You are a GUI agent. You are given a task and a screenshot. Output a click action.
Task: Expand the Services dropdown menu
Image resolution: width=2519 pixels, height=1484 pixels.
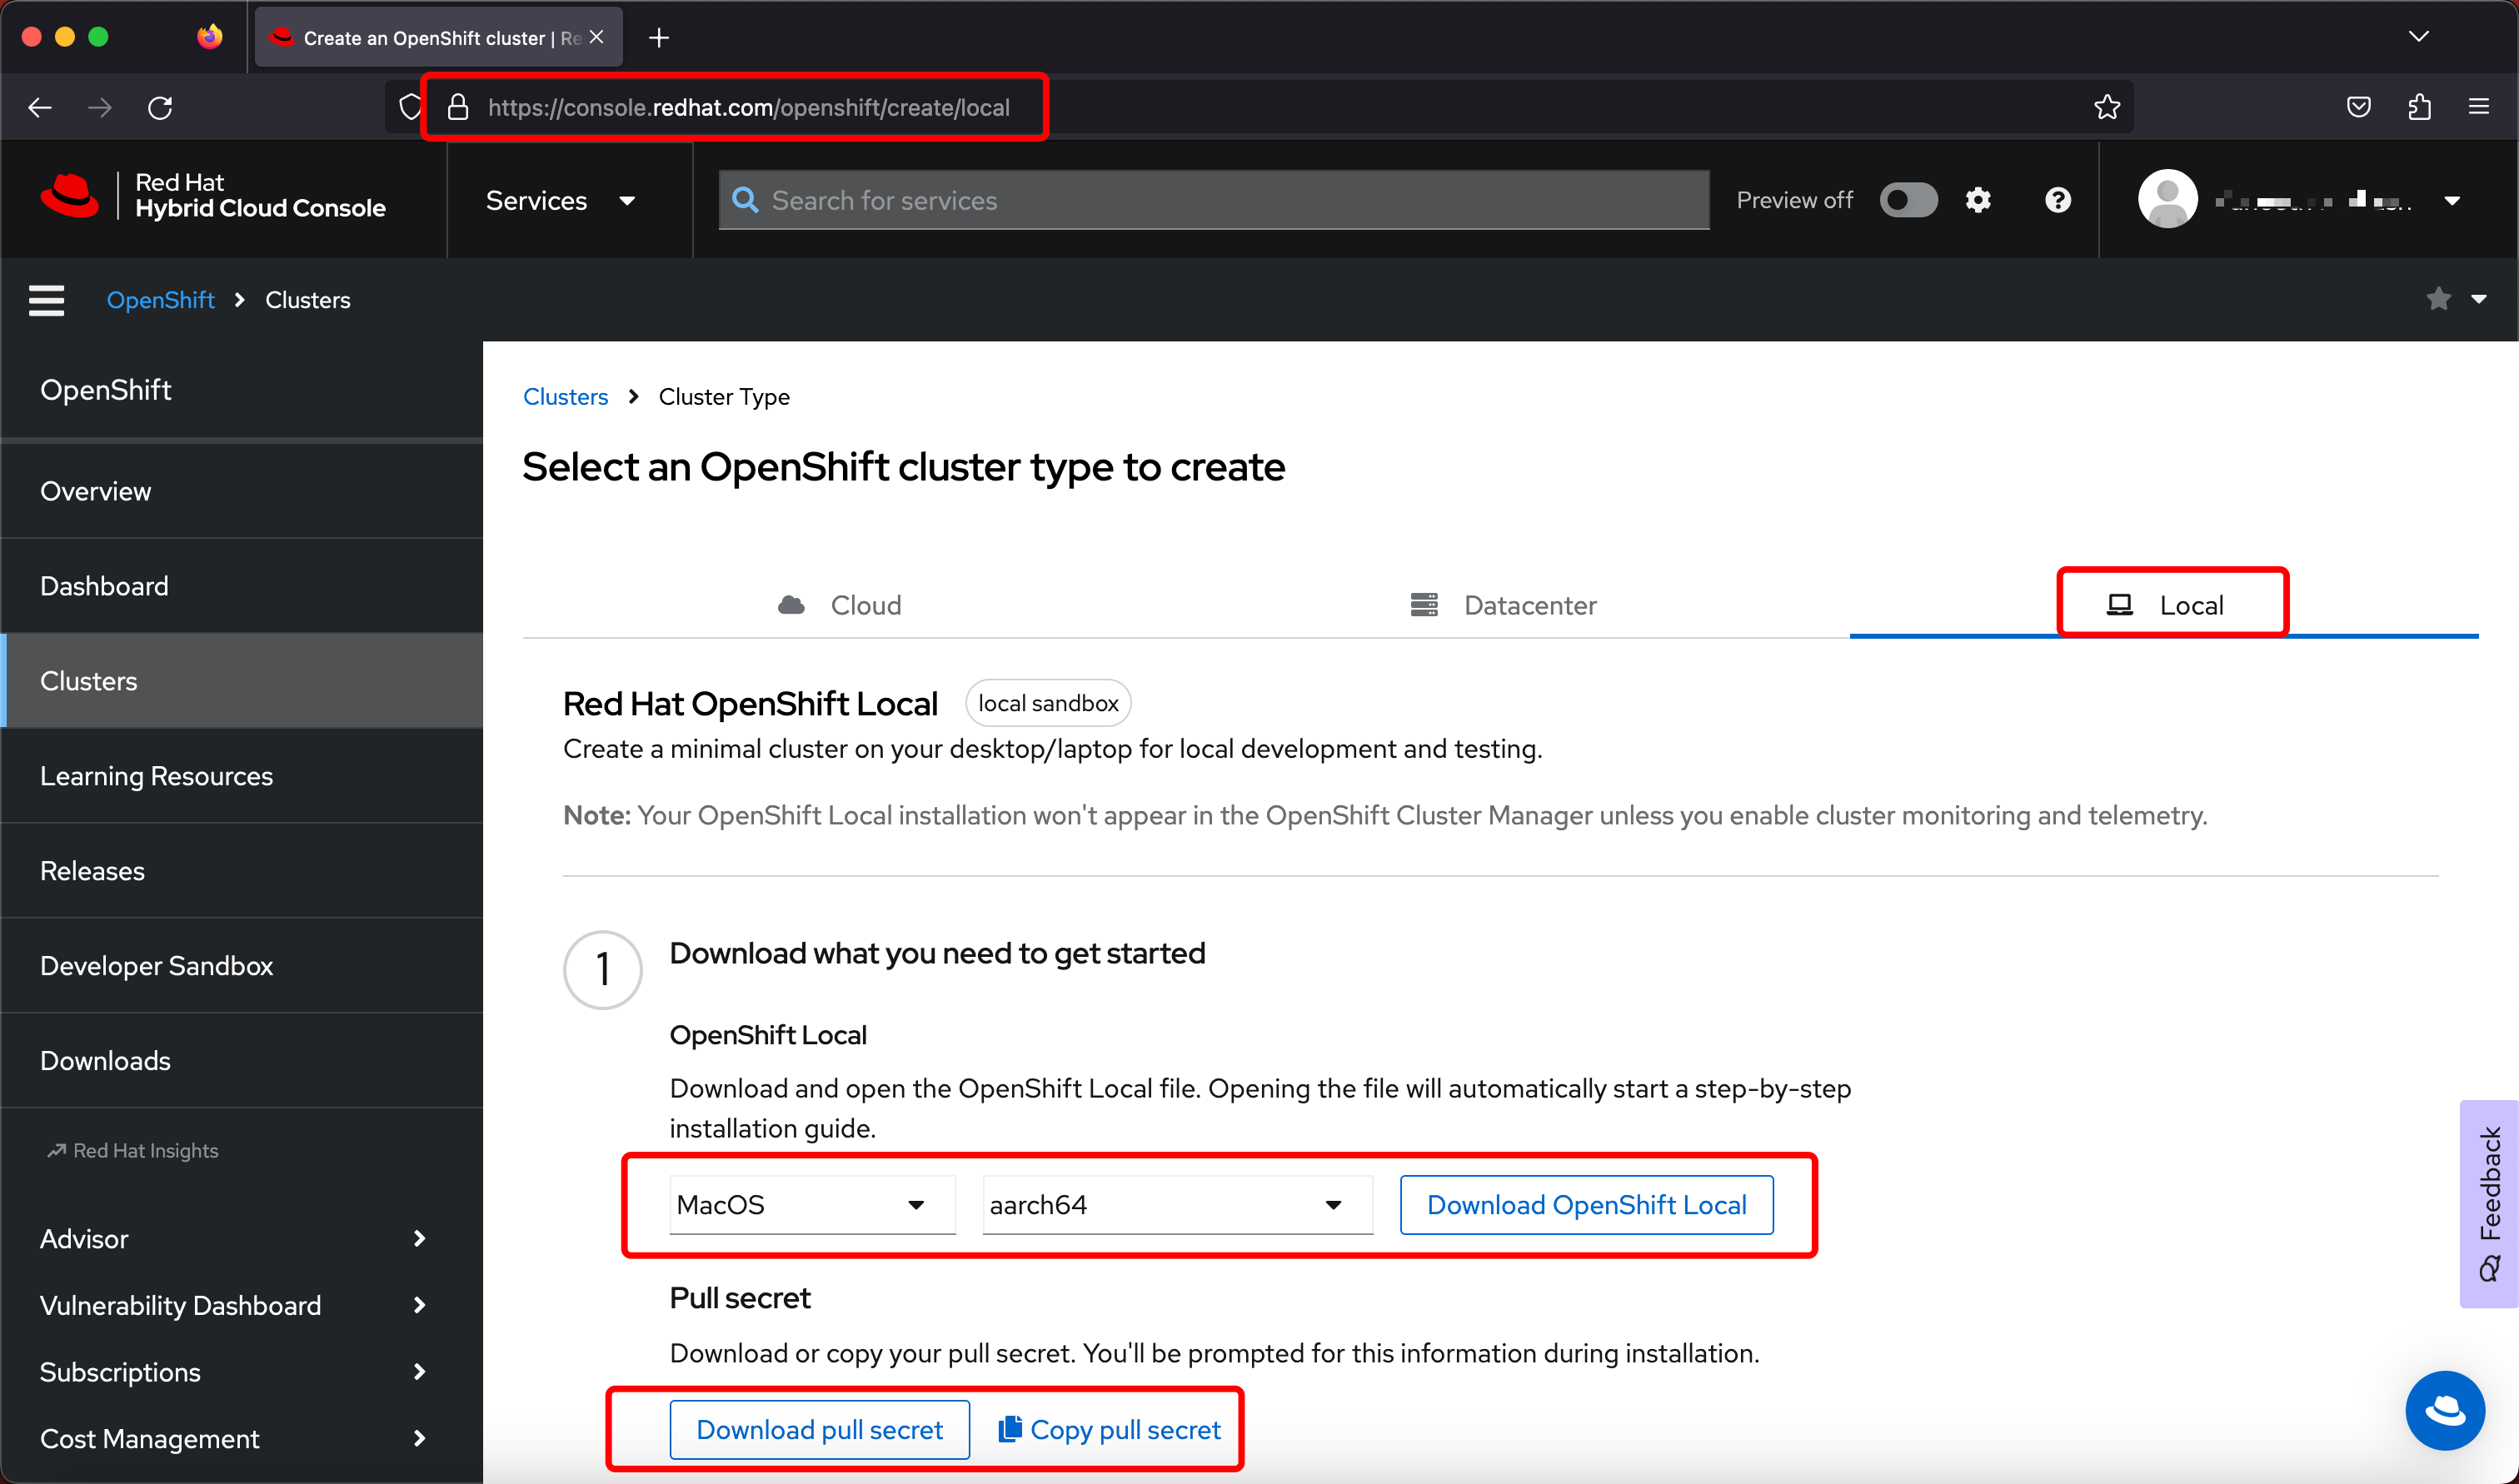[560, 200]
